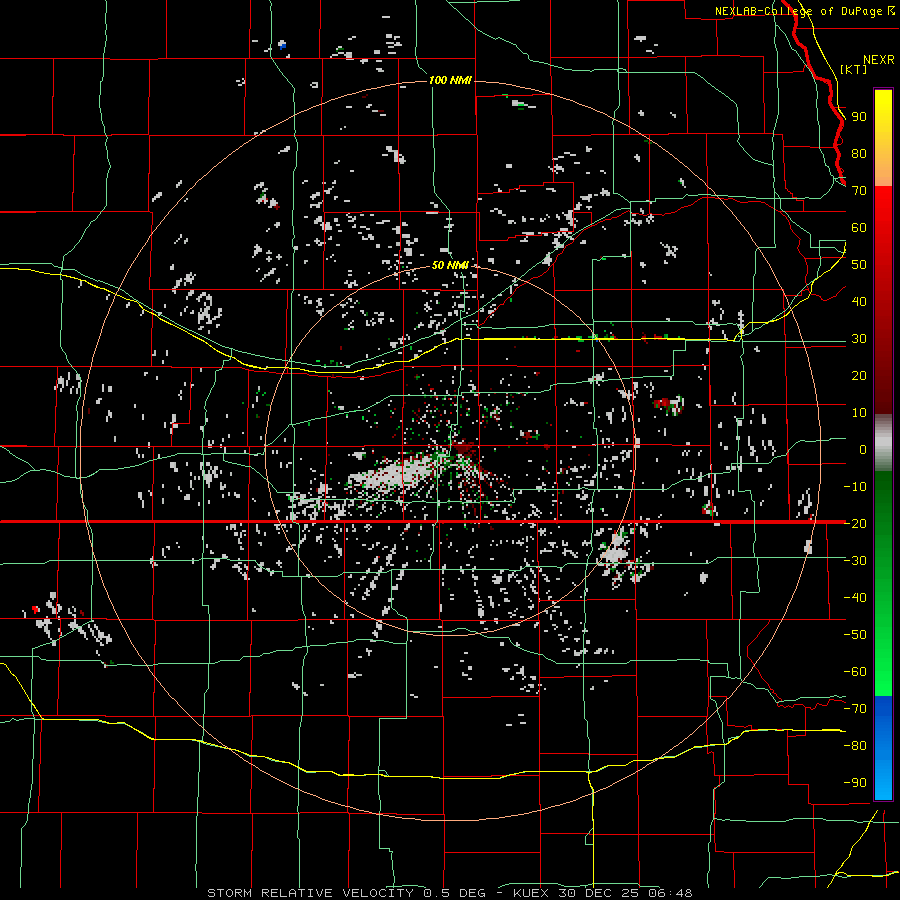The image size is (900, 900).
Task: Click the 50 value on the velocity scale
Action: coord(859,265)
